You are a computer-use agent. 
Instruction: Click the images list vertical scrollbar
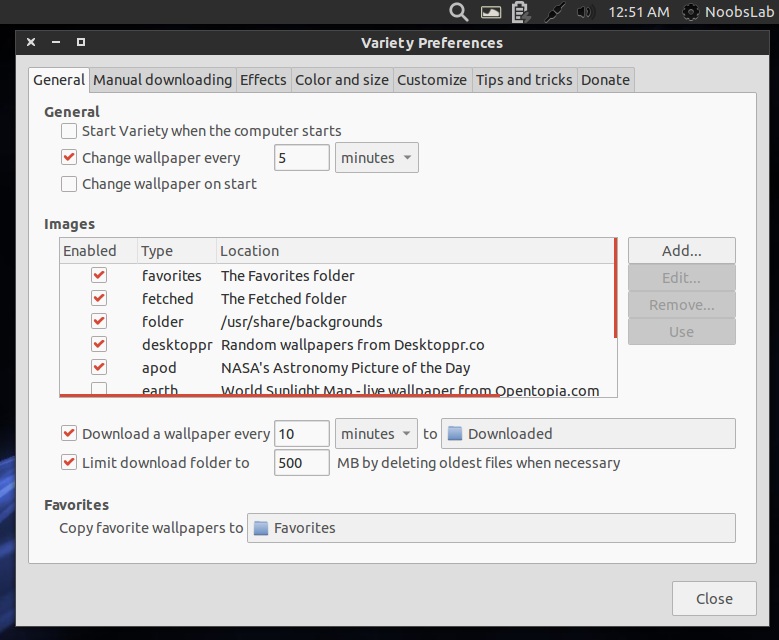[x=616, y=288]
